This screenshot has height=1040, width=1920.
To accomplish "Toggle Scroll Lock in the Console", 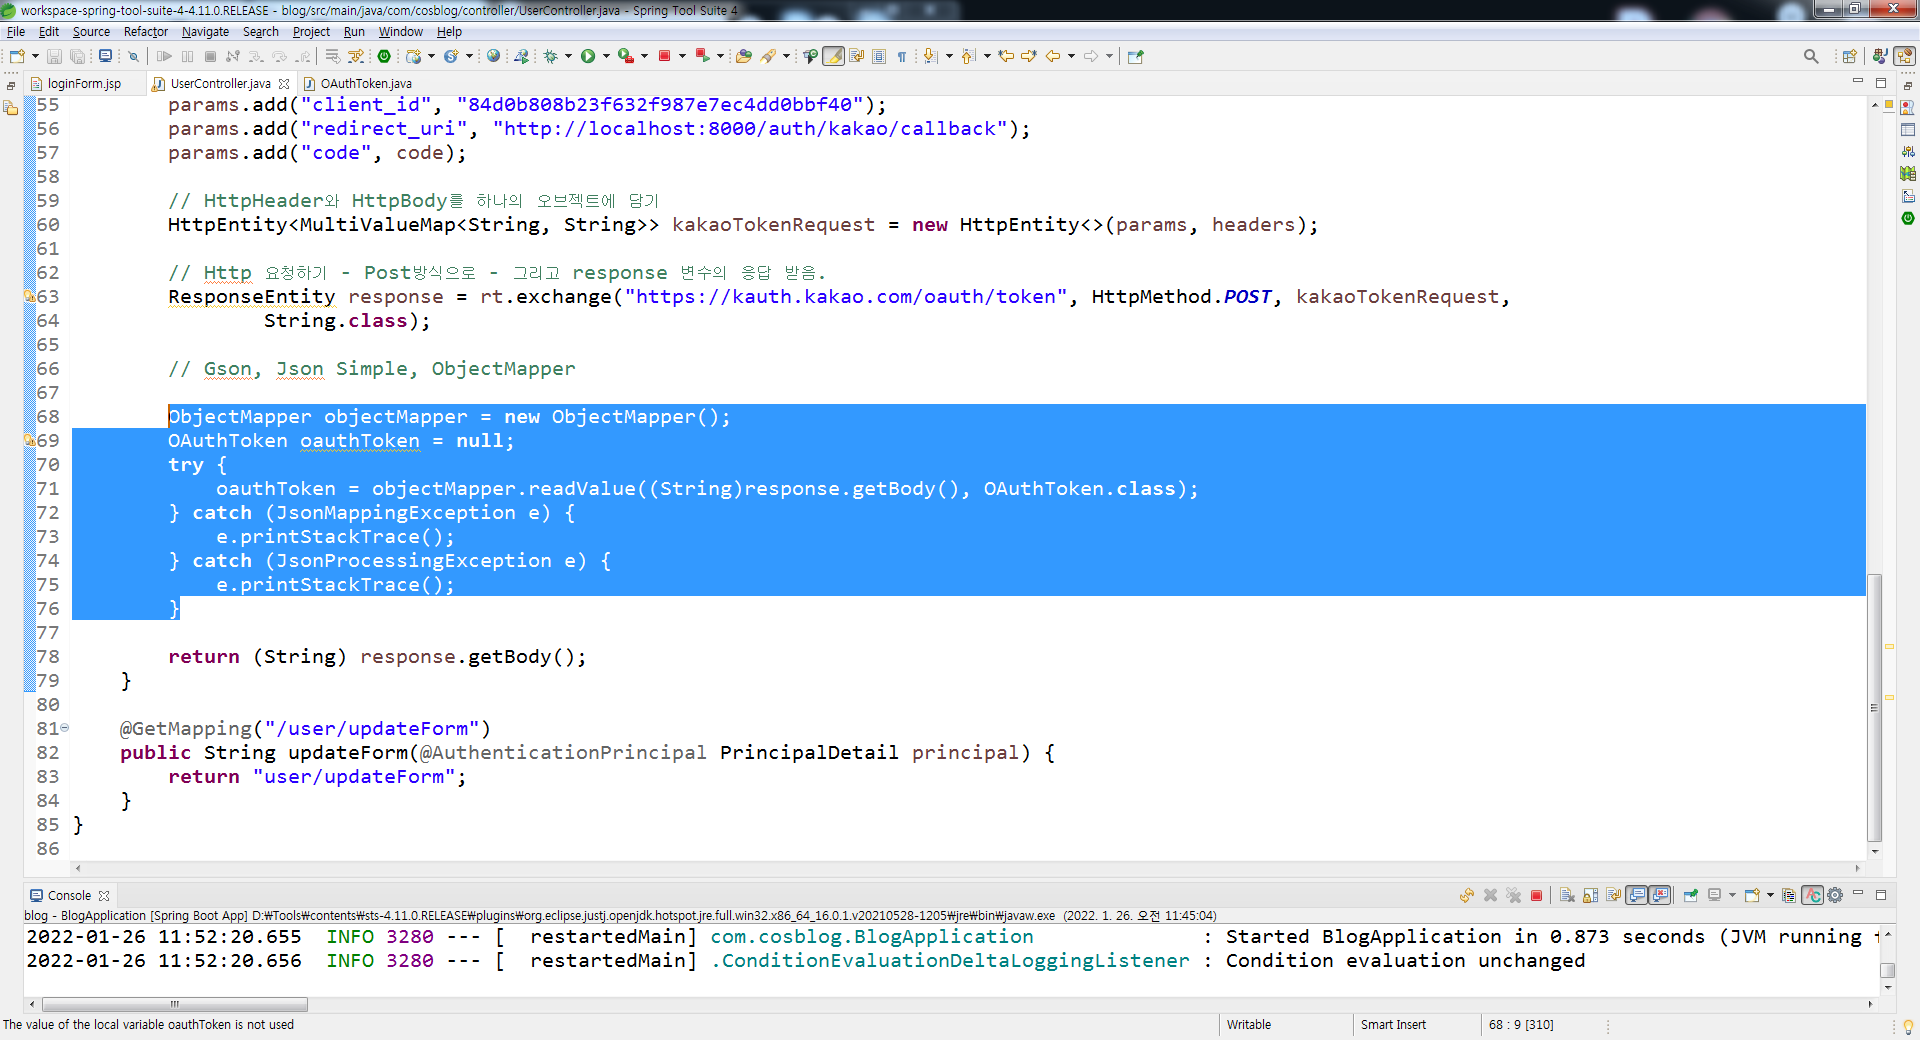I will pyautogui.click(x=1590, y=896).
